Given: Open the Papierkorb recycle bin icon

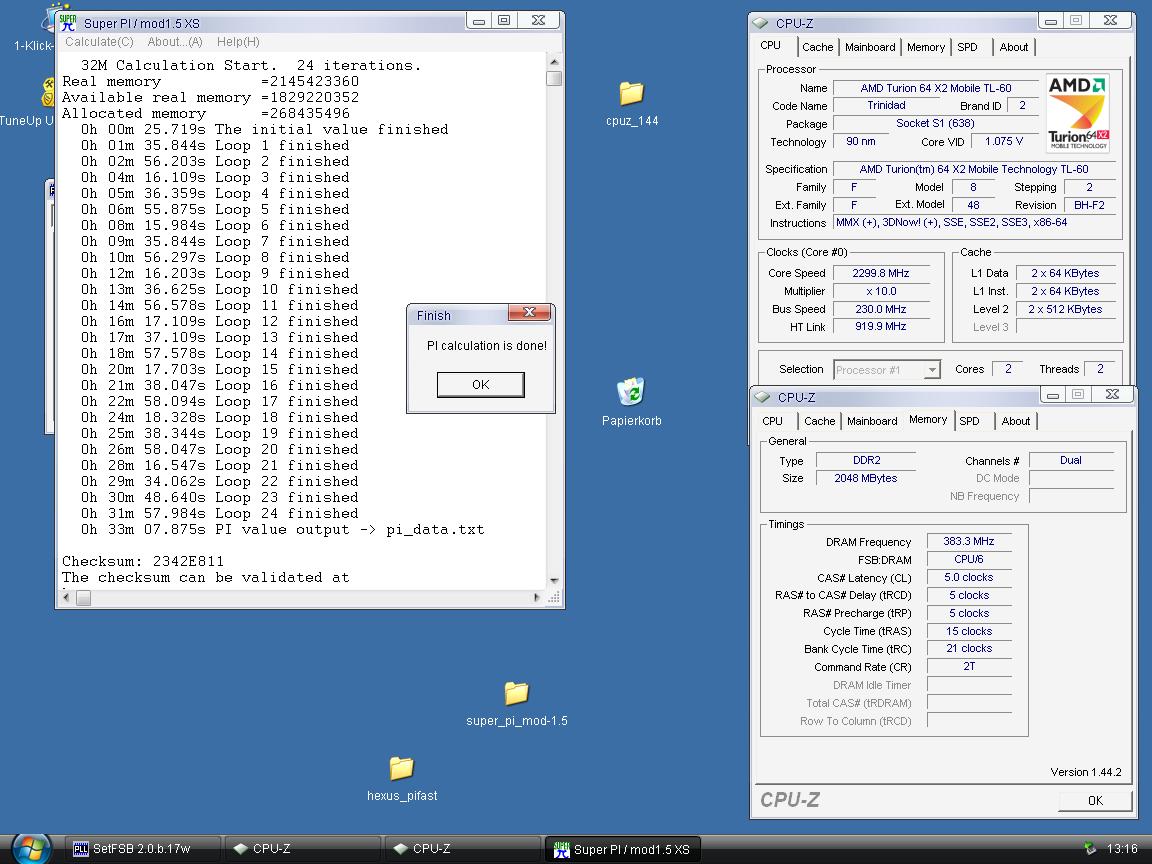Looking at the screenshot, I should click(631, 401).
